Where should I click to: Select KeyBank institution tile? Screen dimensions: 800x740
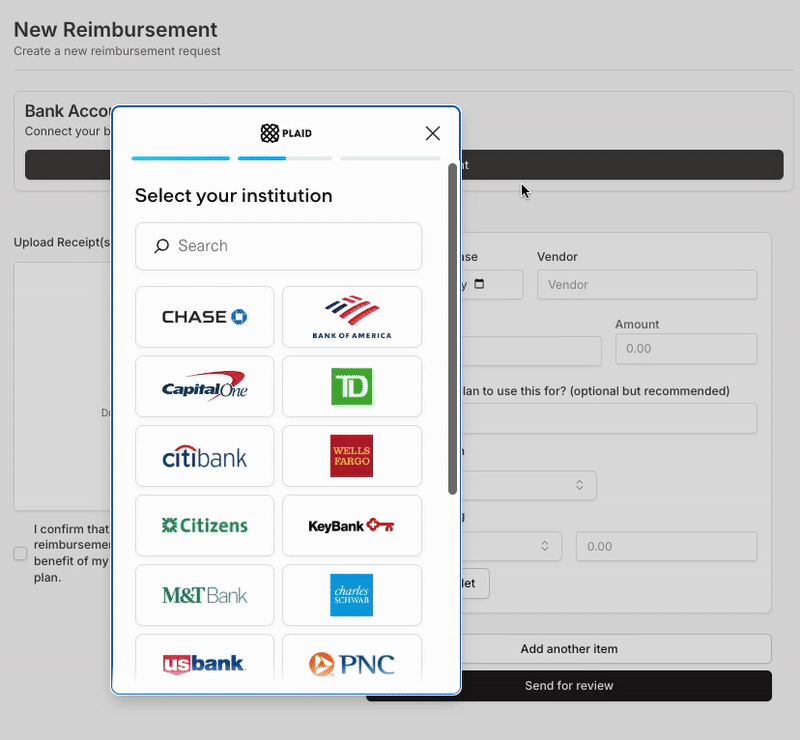pyautogui.click(x=352, y=526)
